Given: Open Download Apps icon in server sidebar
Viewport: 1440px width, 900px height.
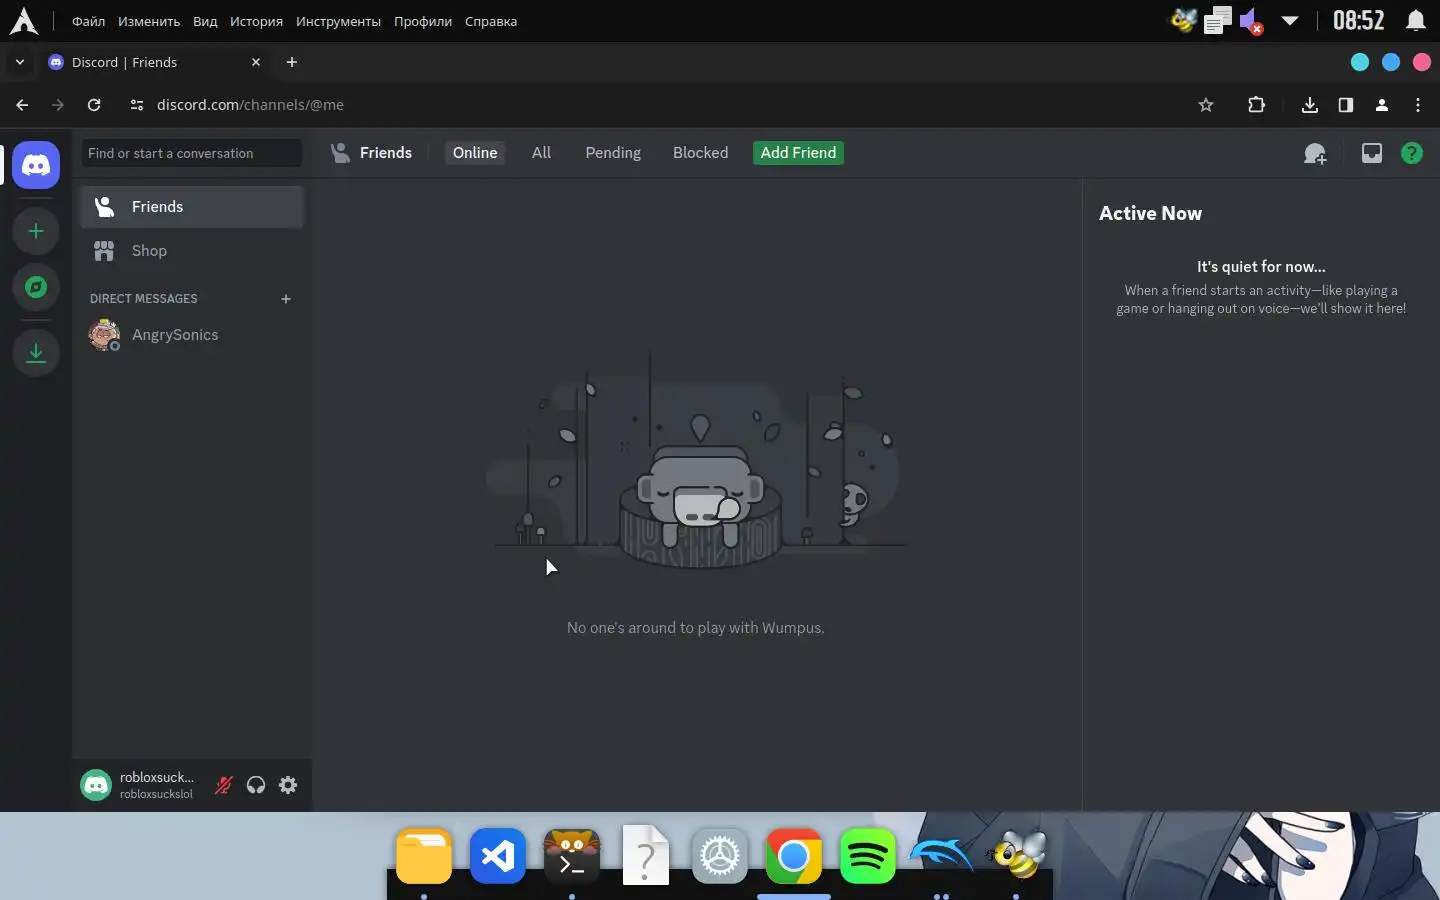Looking at the screenshot, I should point(36,352).
